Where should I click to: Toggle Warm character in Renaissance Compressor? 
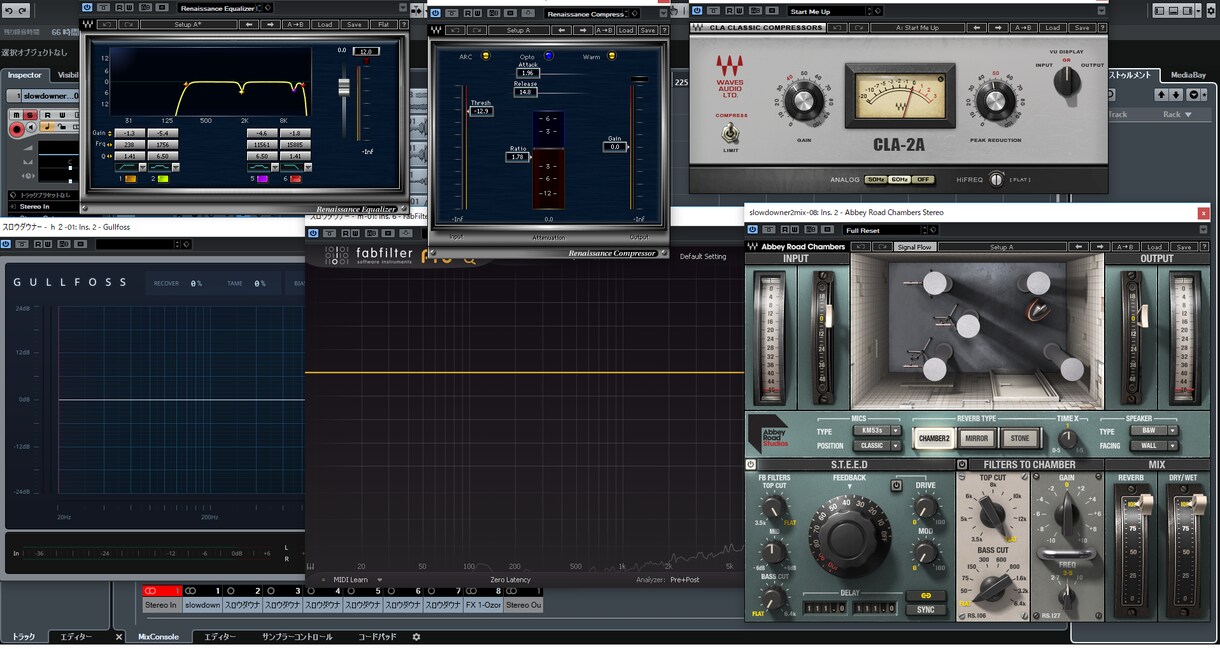[611, 57]
